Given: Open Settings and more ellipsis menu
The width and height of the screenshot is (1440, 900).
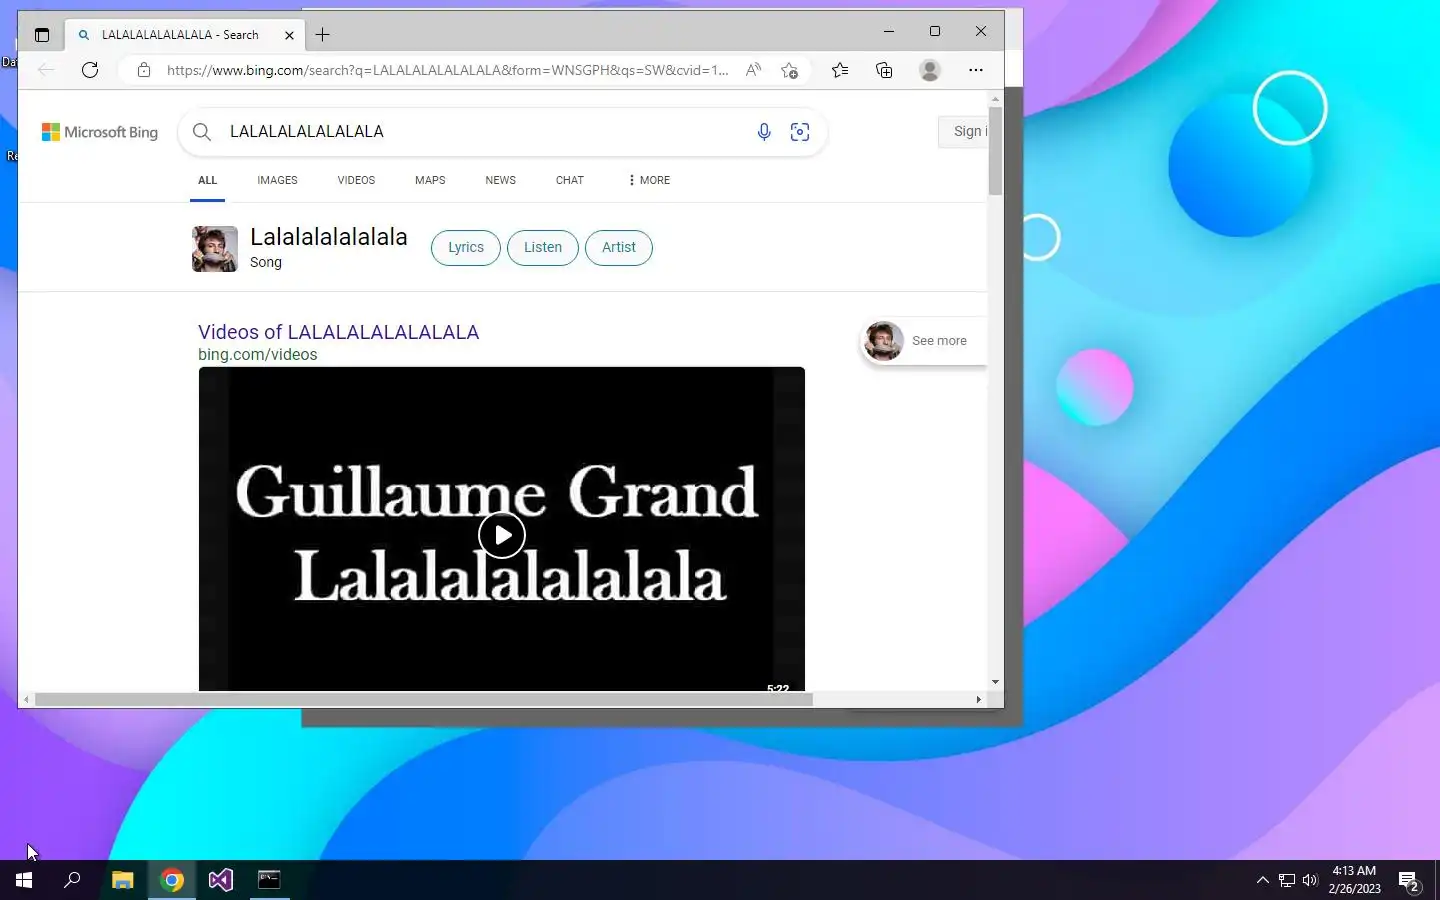Looking at the screenshot, I should coord(976,70).
